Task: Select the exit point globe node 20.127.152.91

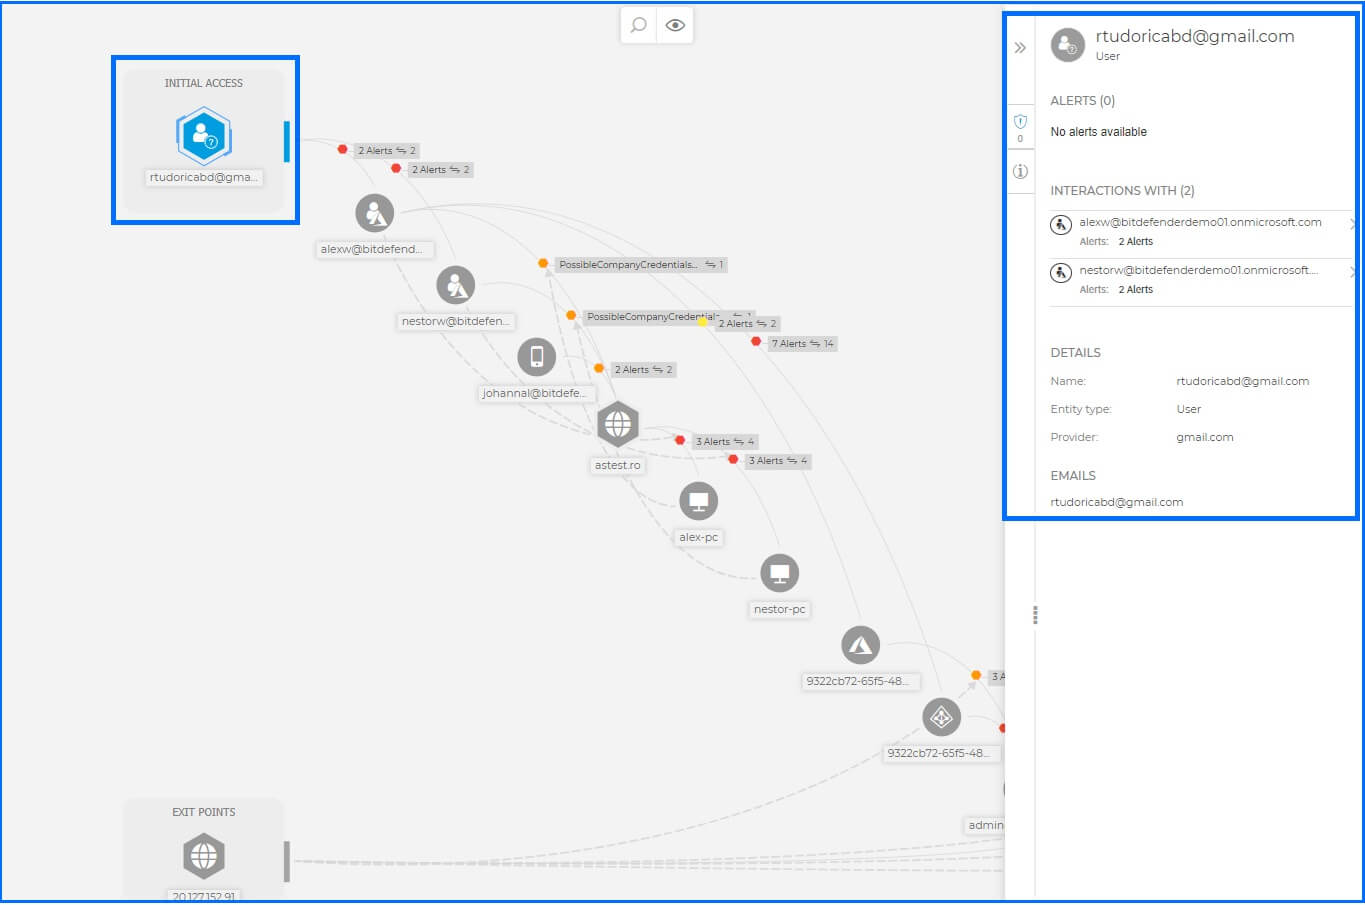Action: tap(204, 857)
